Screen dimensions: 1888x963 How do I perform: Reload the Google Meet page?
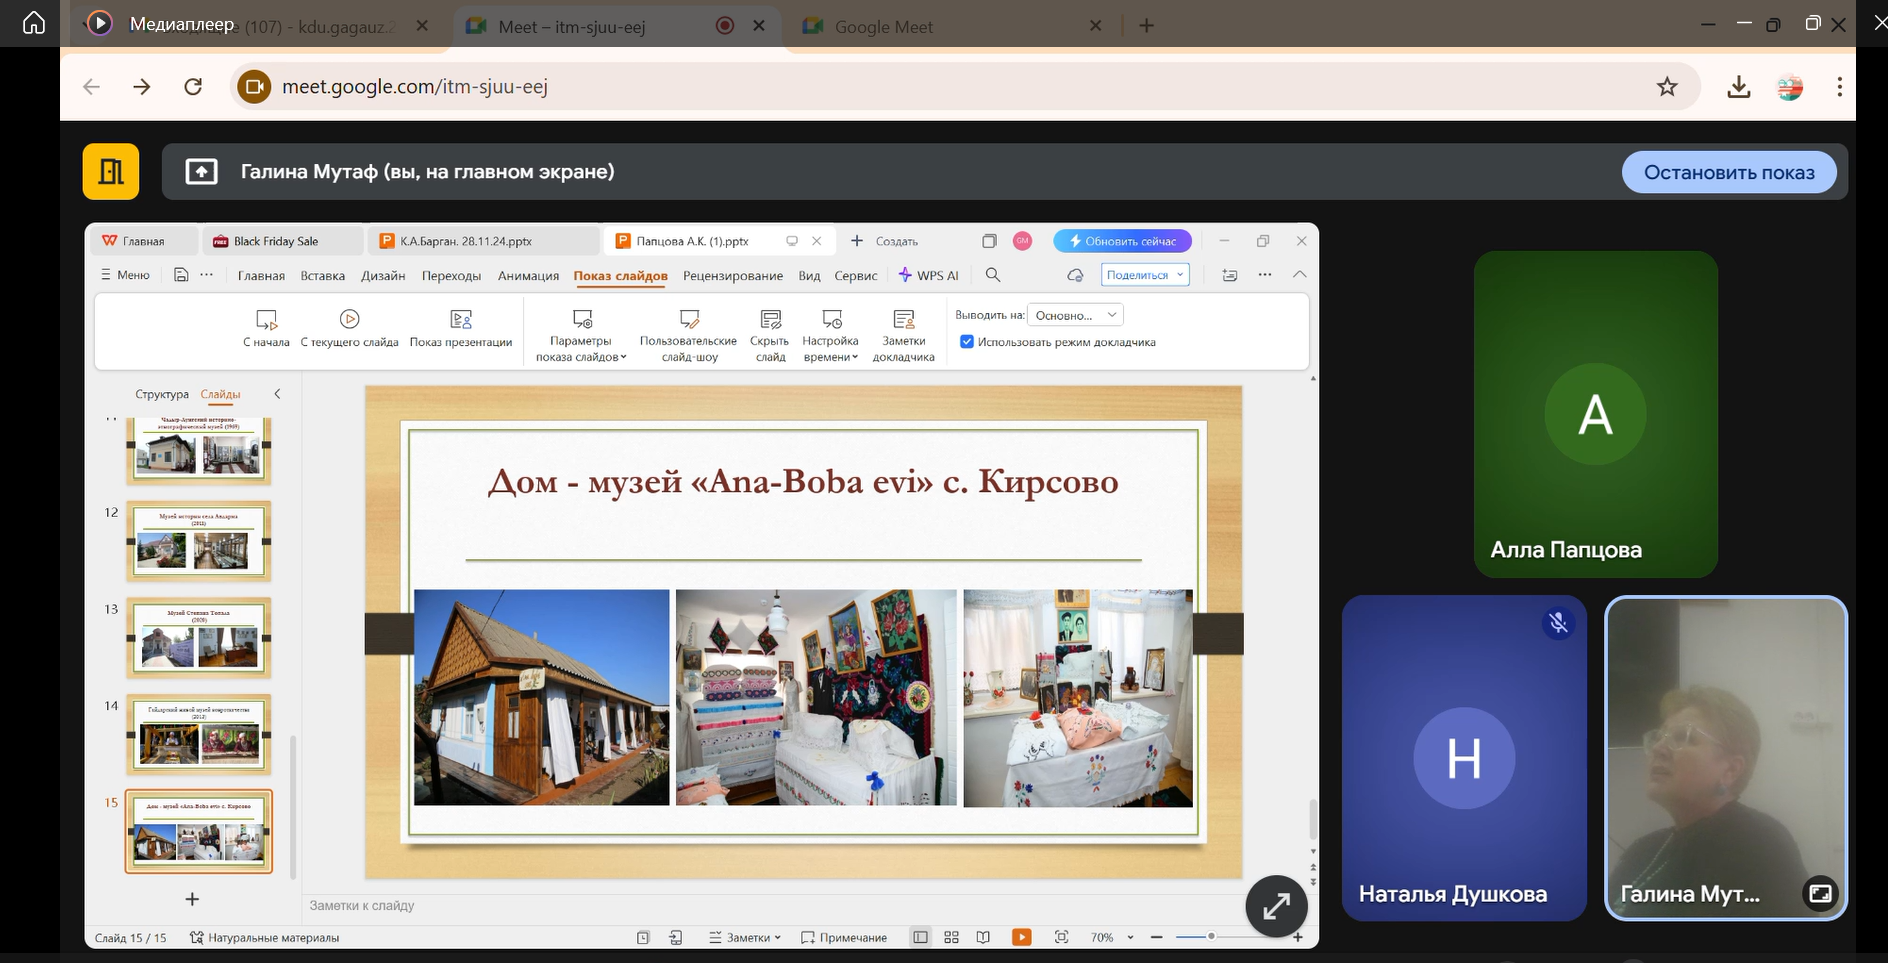click(x=193, y=87)
